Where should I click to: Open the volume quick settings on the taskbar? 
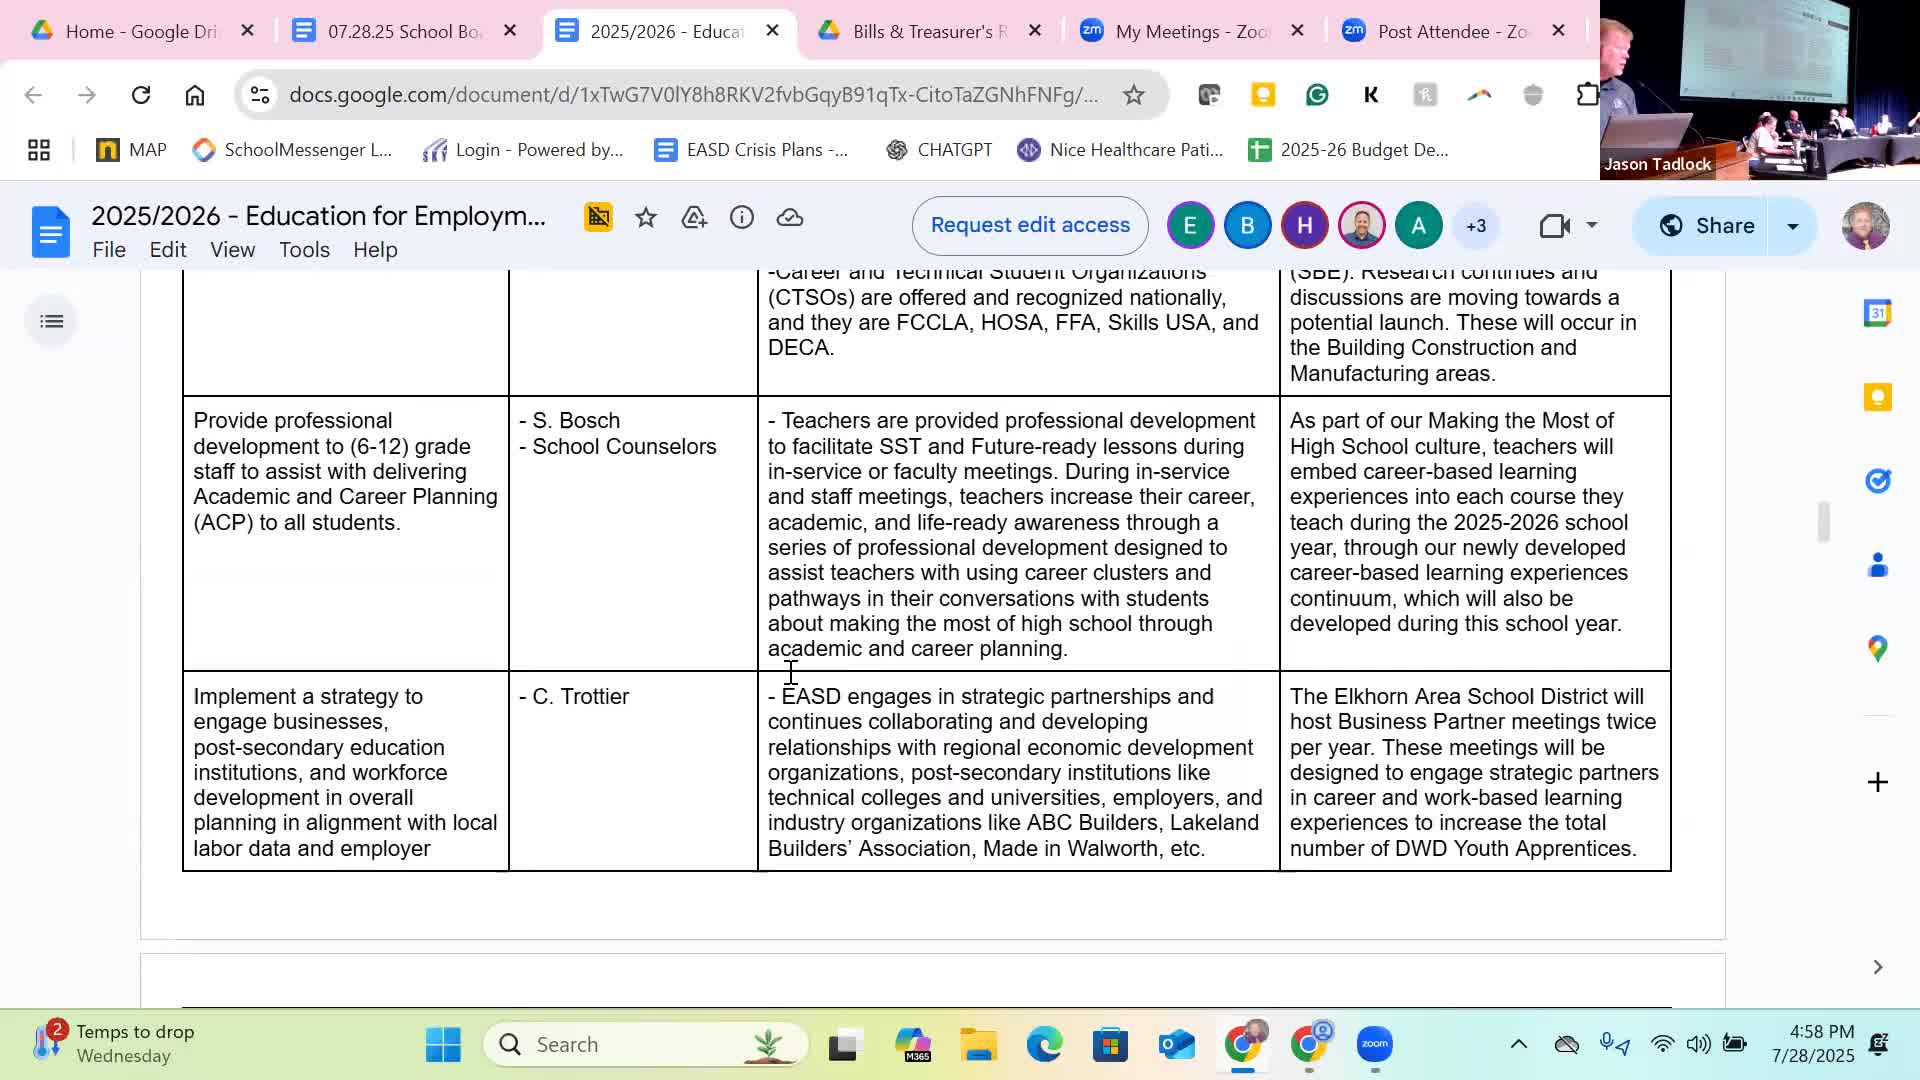[1698, 1044]
